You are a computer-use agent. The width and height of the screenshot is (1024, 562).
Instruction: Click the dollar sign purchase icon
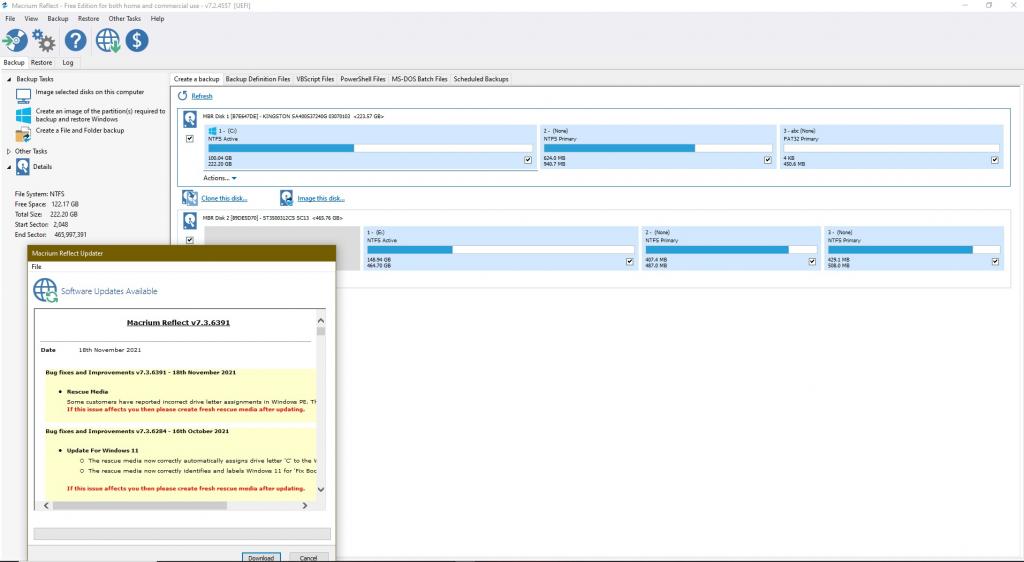136,40
